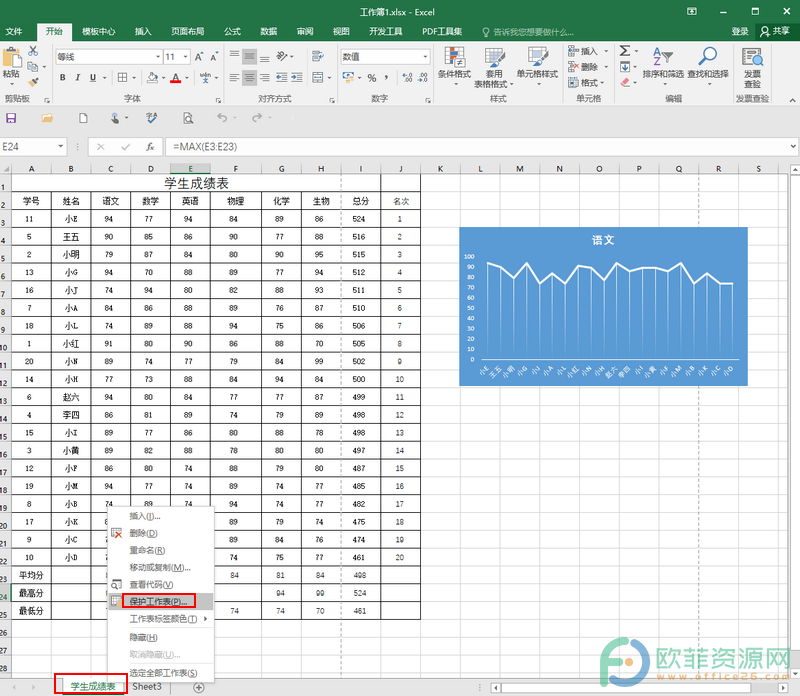
Task: Switch to the 公式 ribbon tab
Action: (232, 32)
